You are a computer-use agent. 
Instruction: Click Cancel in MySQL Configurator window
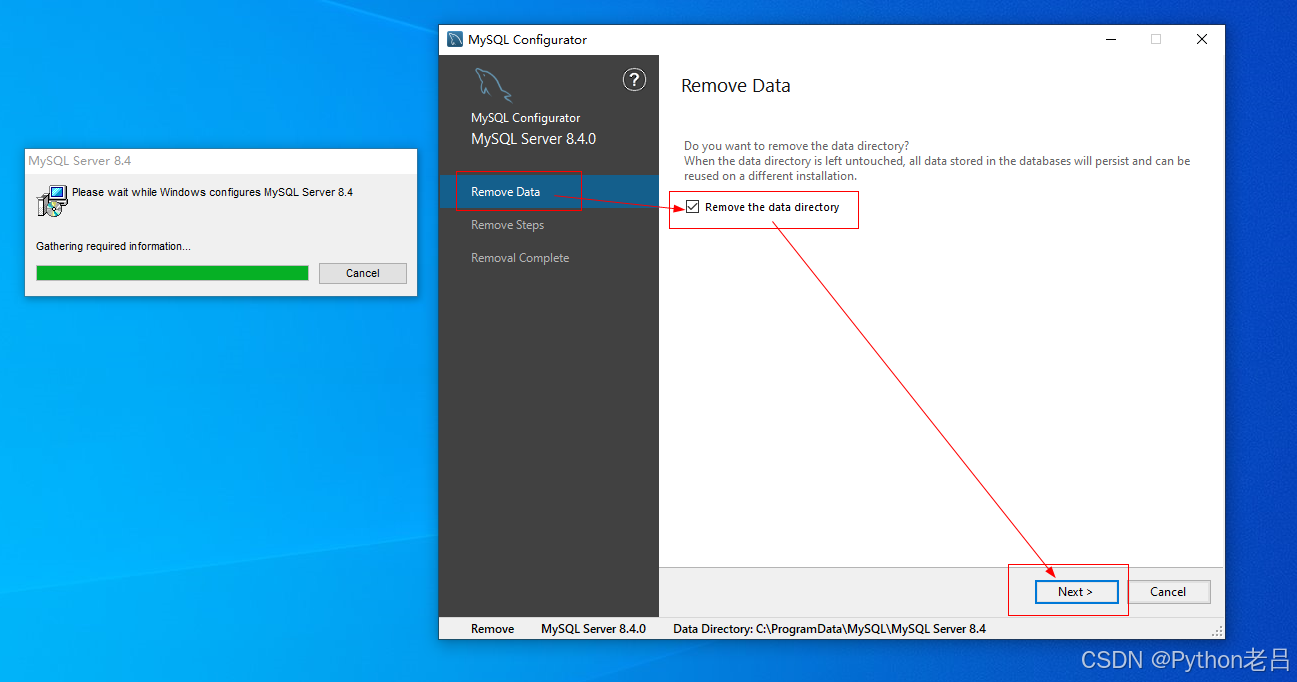pos(1168,592)
